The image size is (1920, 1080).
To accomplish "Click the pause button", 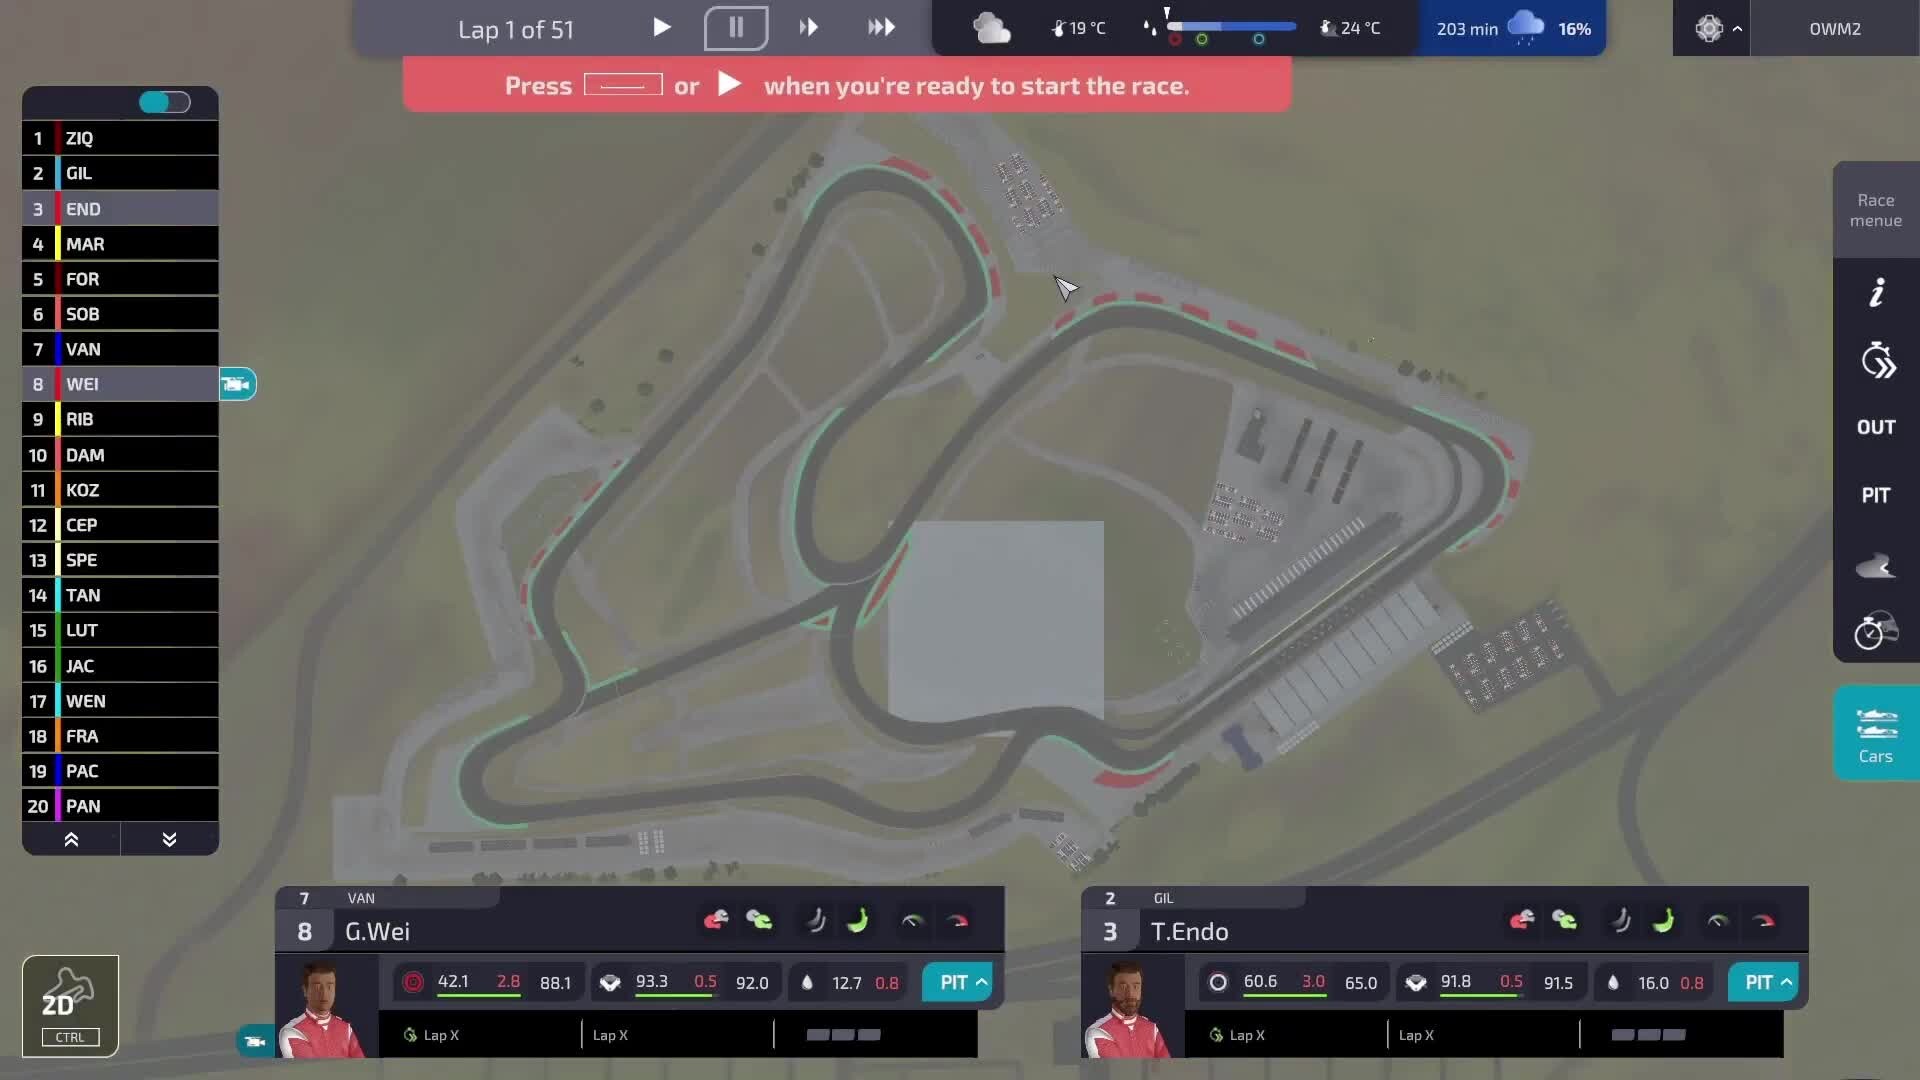I will tap(736, 28).
